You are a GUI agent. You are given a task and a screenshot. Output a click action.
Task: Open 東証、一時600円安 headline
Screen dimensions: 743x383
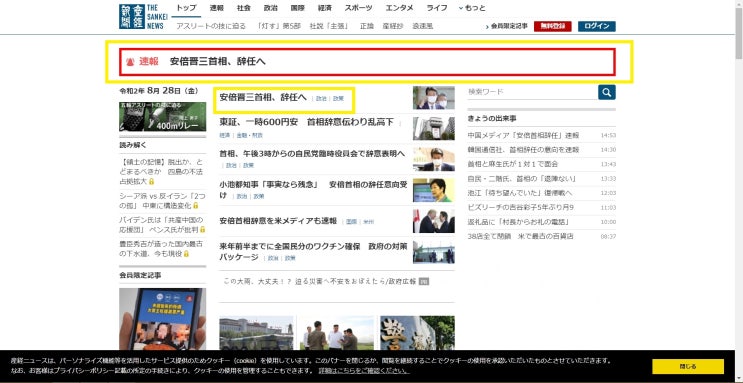coord(307,122)
